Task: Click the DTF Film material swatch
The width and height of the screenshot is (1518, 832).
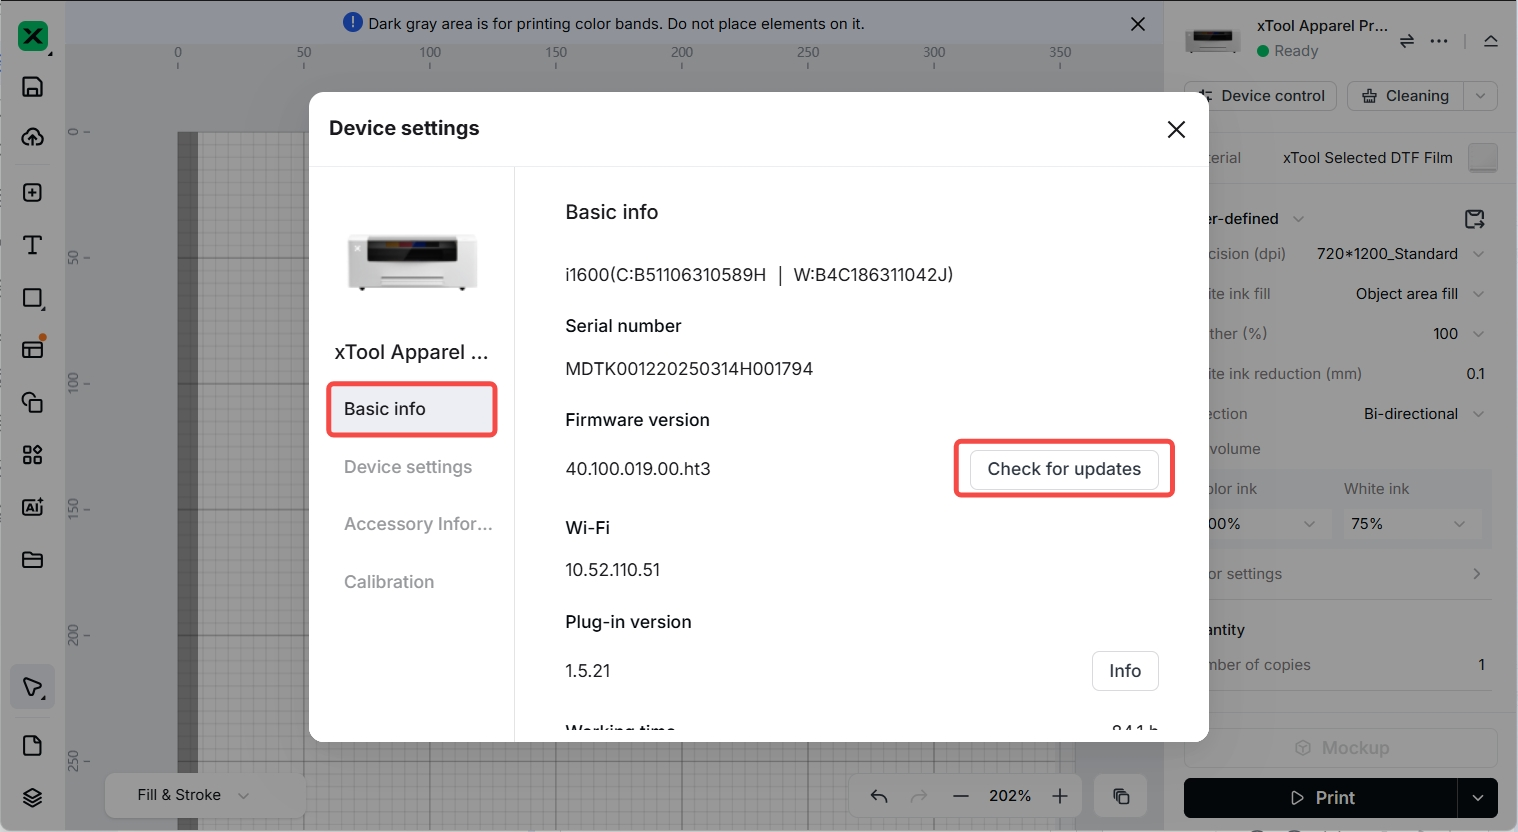Action: coord(1483,157)
